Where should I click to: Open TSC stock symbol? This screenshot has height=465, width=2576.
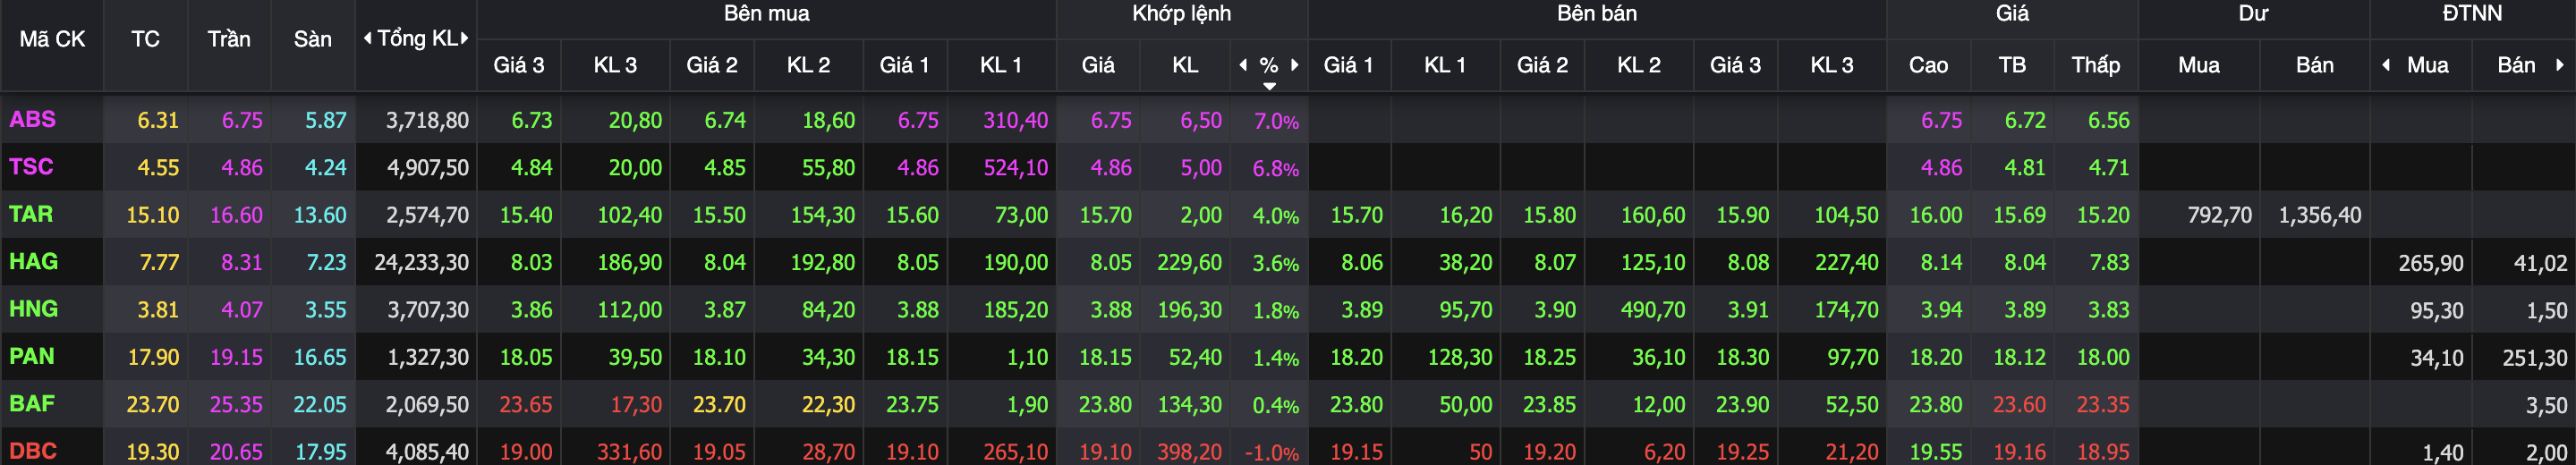pyautogui.click(x=31, y=166)
